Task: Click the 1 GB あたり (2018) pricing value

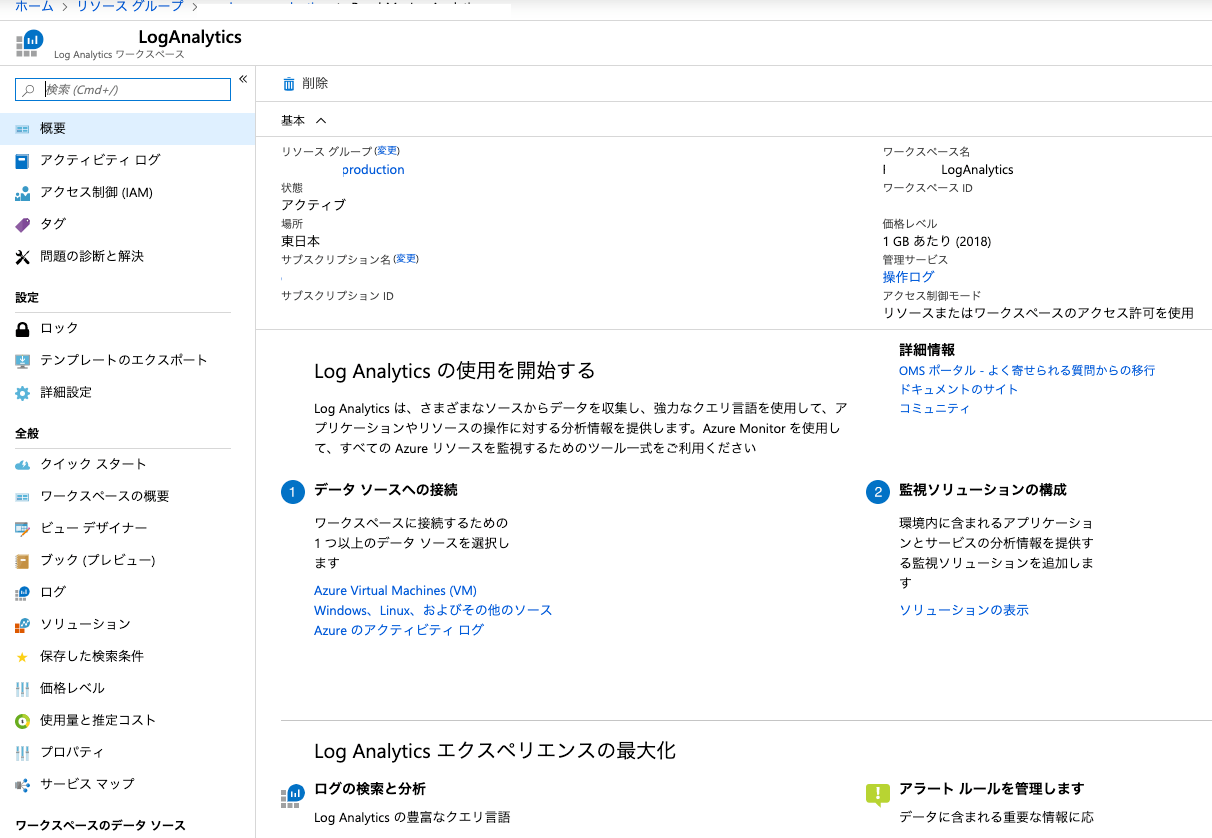Action: 937,242
